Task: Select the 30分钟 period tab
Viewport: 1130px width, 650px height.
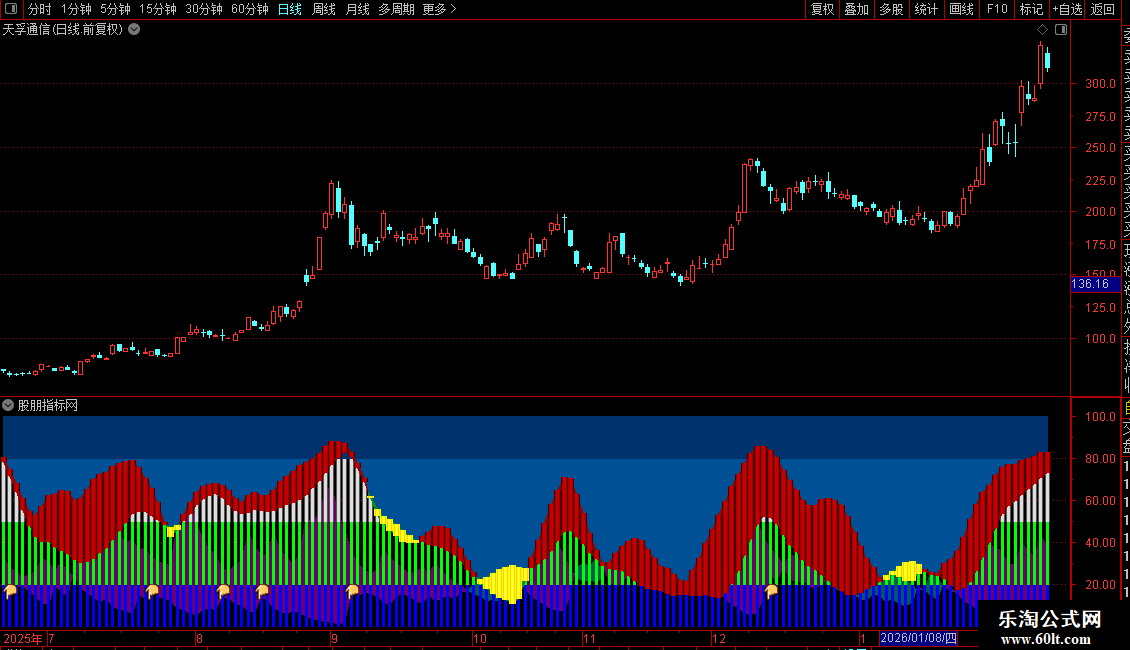Action: pyautogui.click(x=204, y=9)
